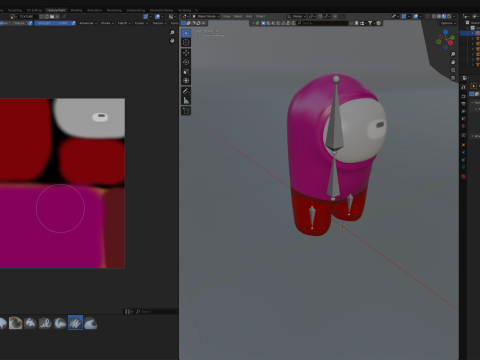The image size is (480, 360).
Task: Open the Render properties tab icon
Action: (463, 96)
